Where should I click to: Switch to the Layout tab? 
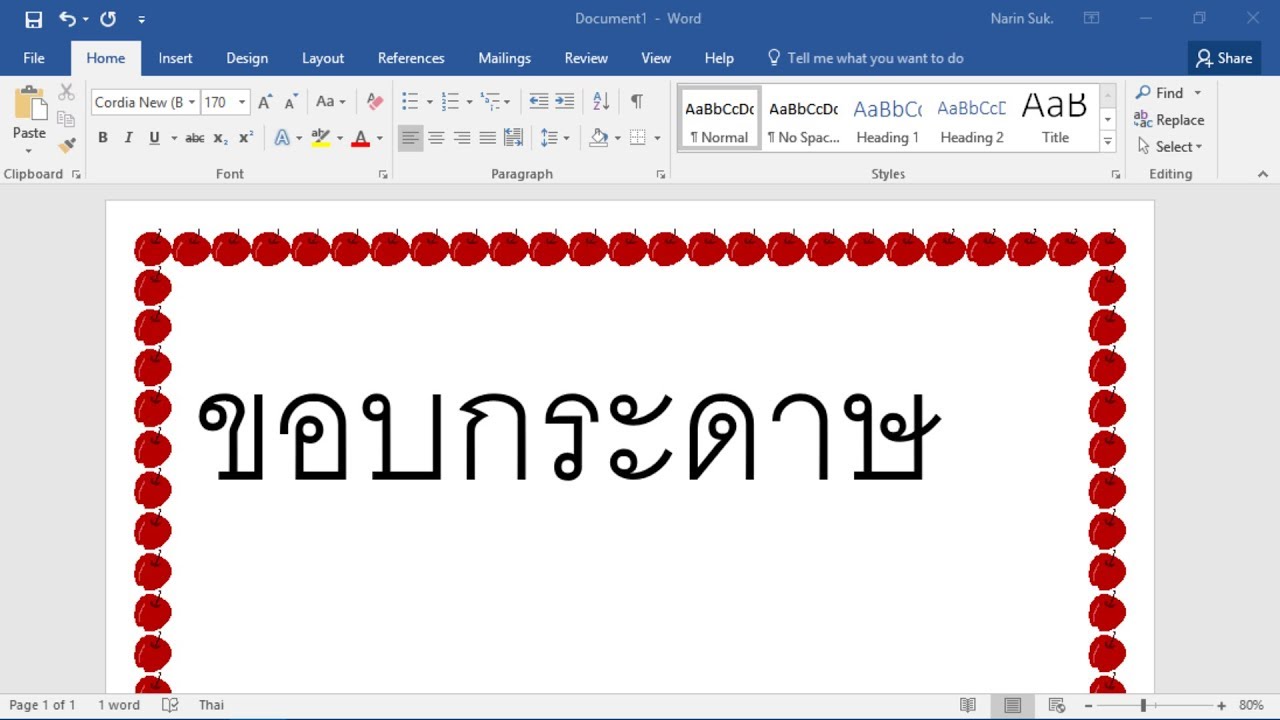click(x=323, y=58)
